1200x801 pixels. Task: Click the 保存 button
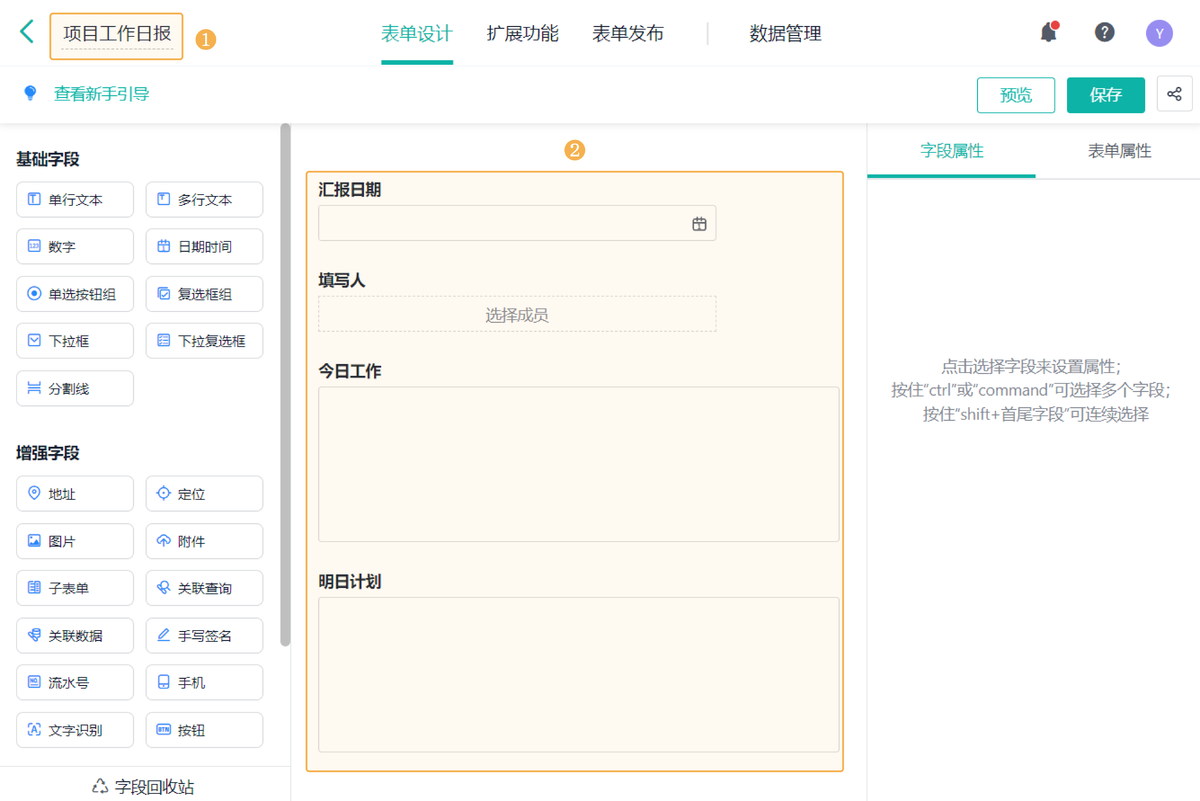(x=1105, y=95)
